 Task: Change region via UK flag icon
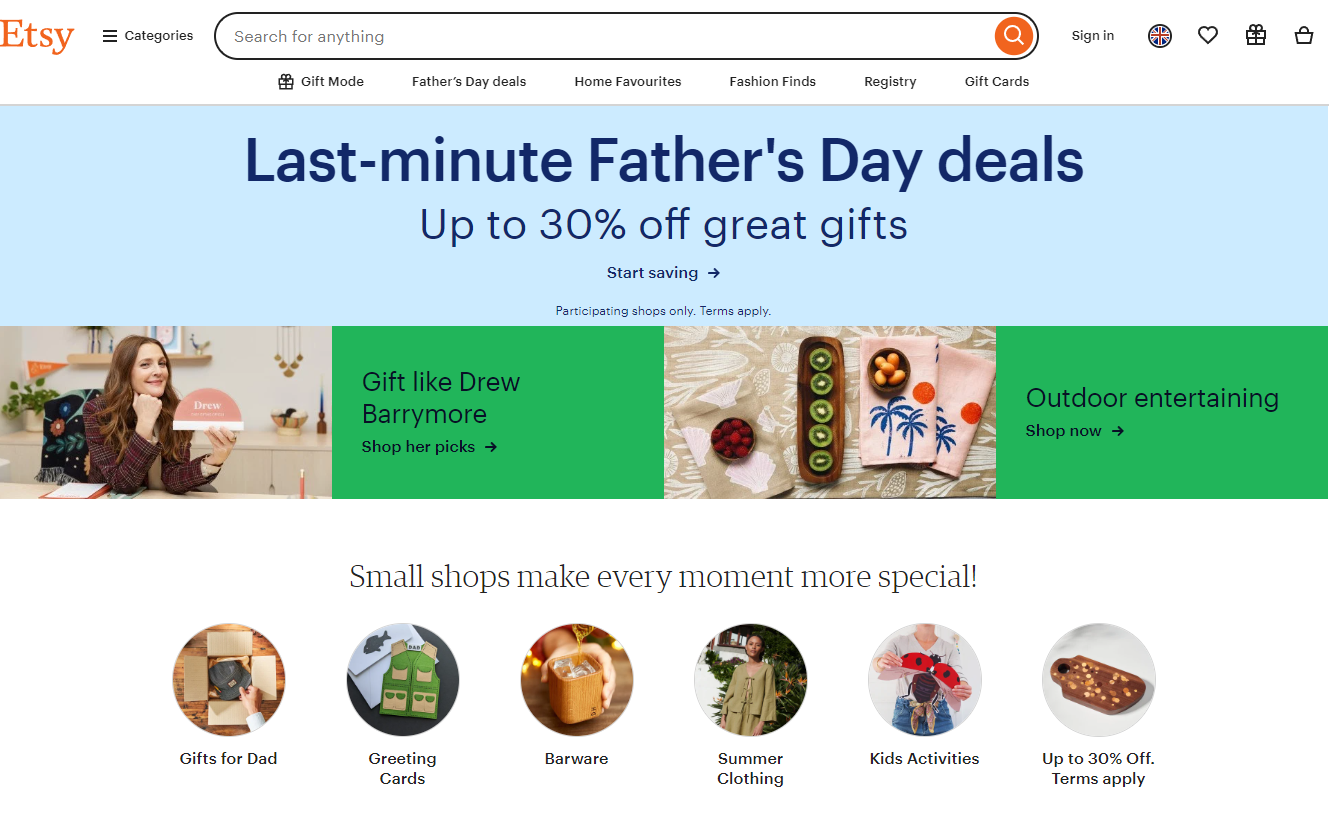1160,36
